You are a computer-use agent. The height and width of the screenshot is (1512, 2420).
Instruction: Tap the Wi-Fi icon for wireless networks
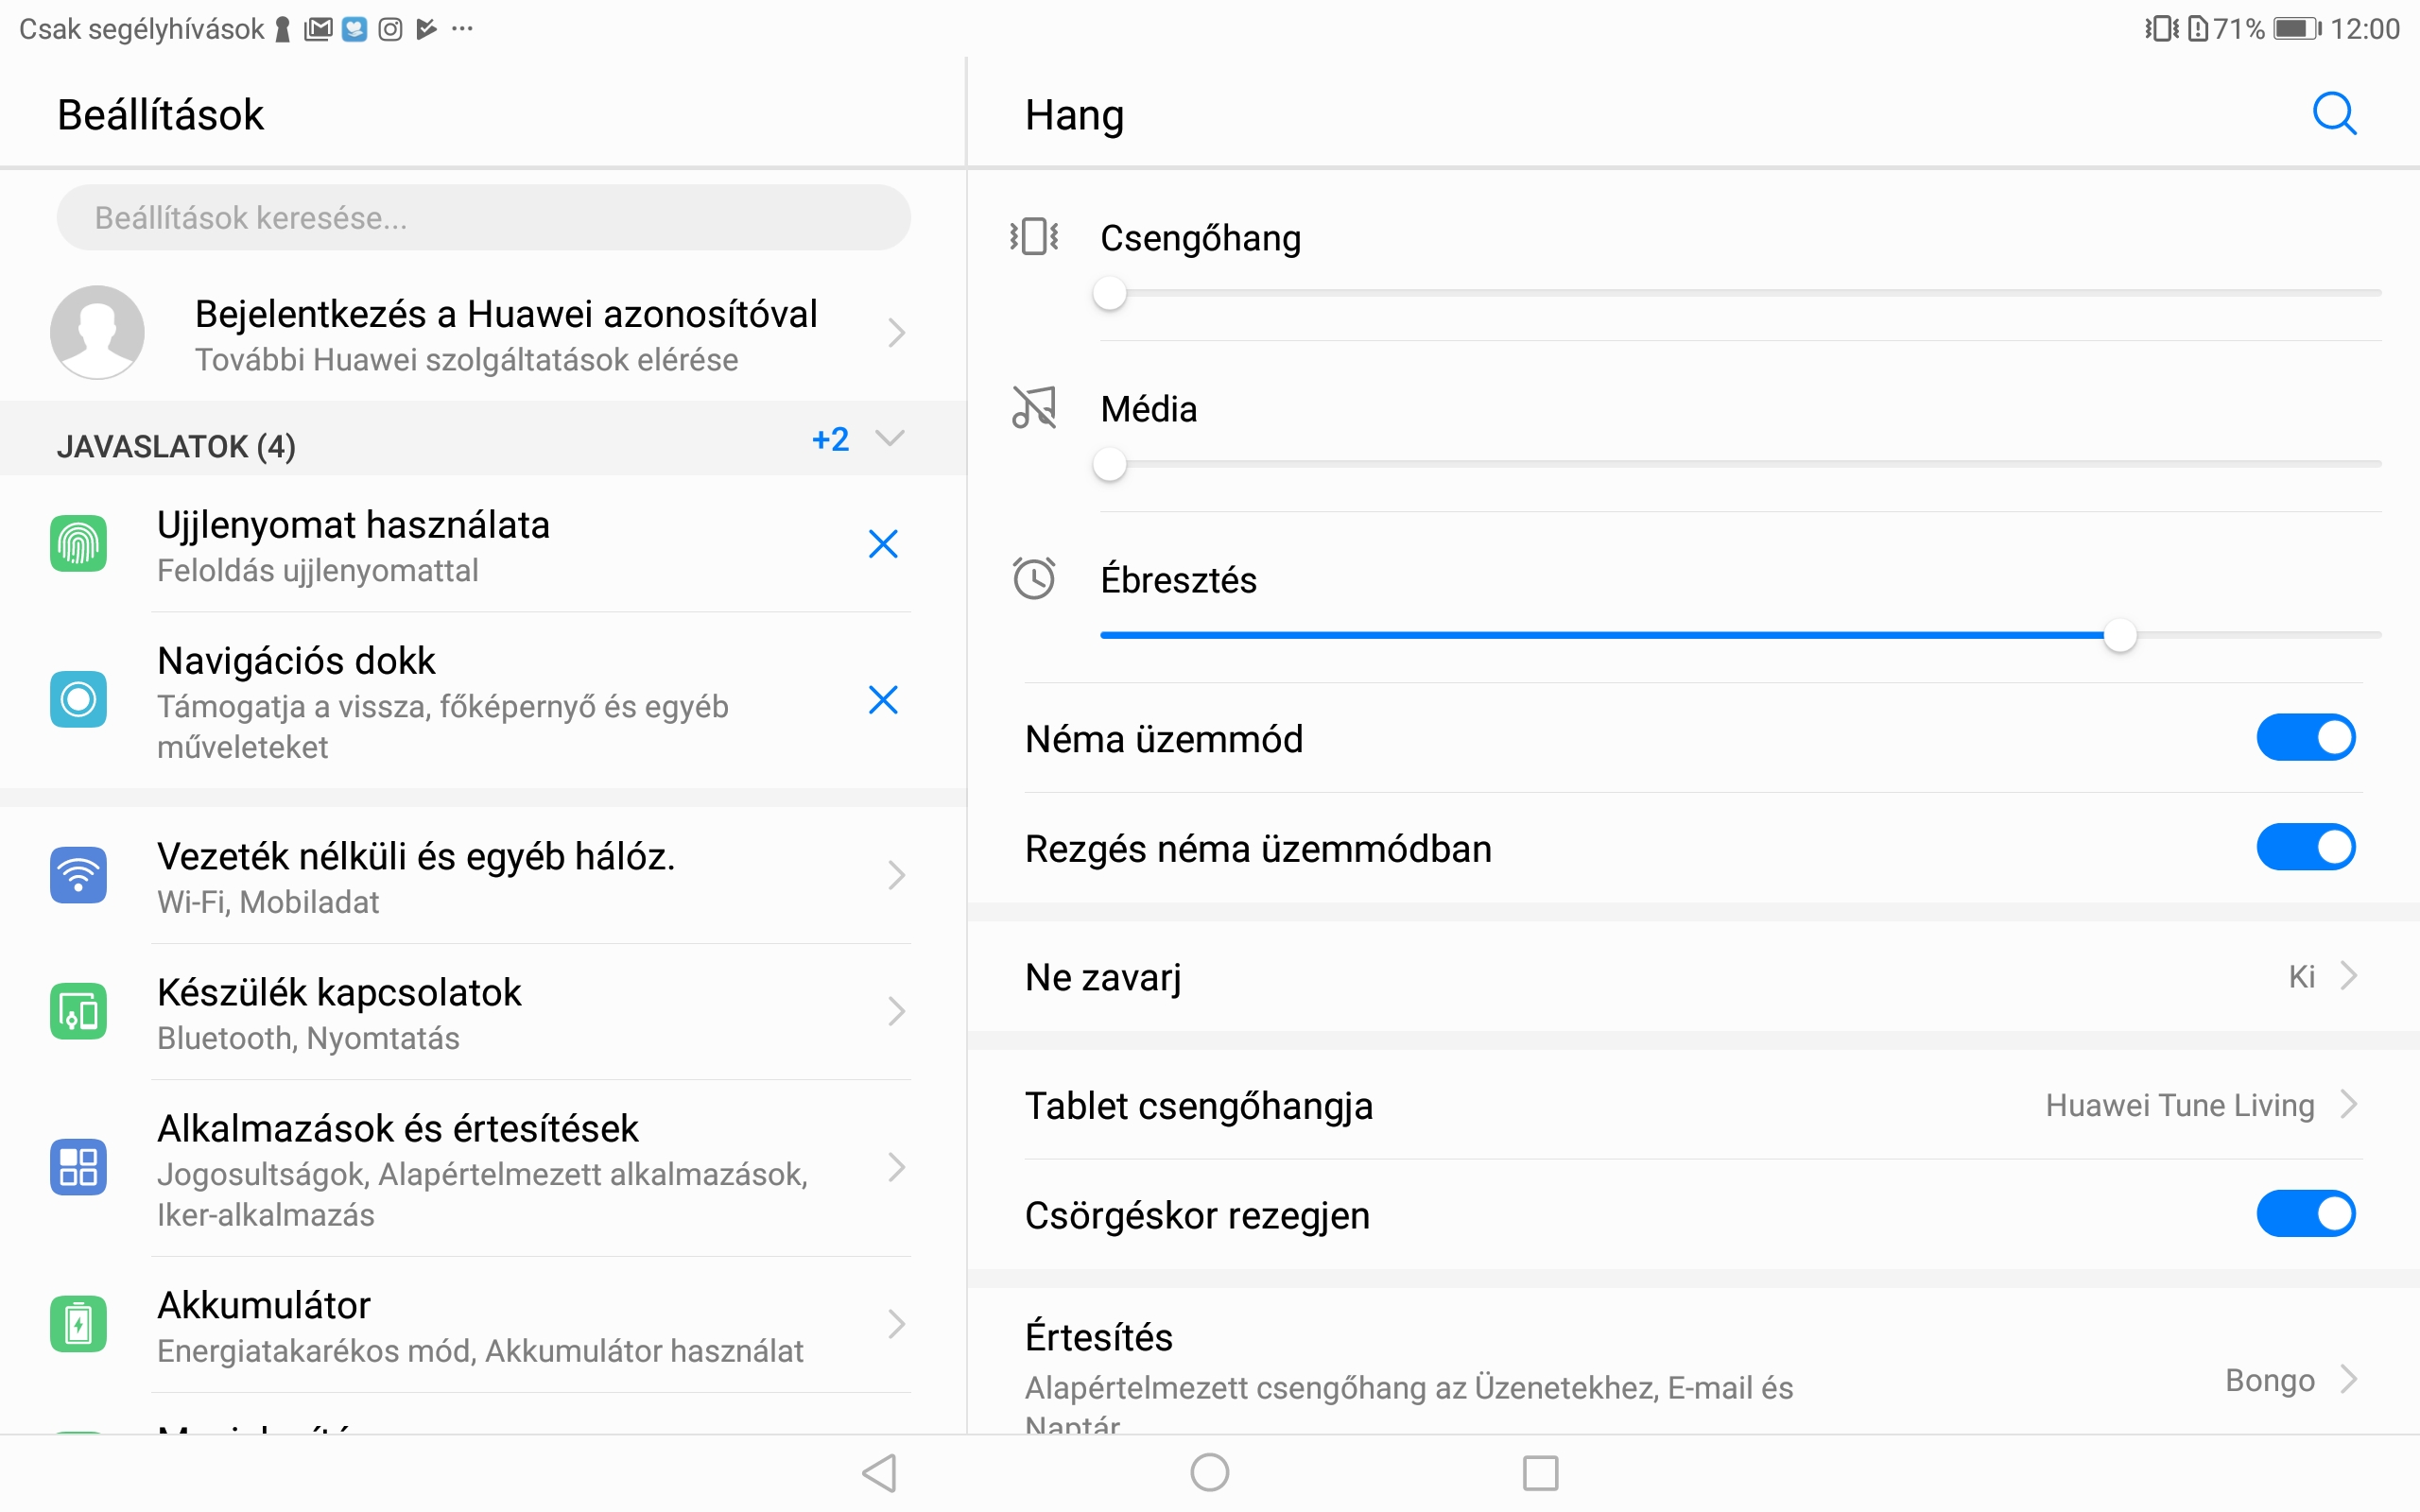(79, 876)
